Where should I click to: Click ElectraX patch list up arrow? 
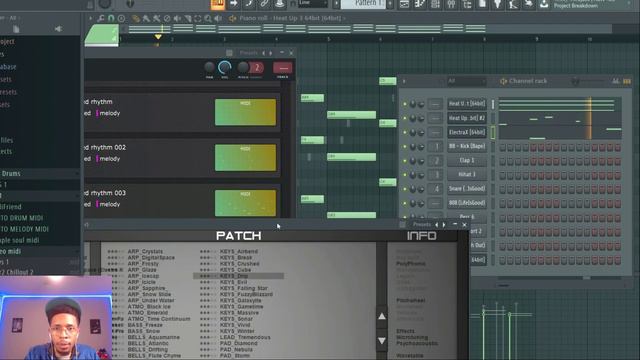(382, 316)
